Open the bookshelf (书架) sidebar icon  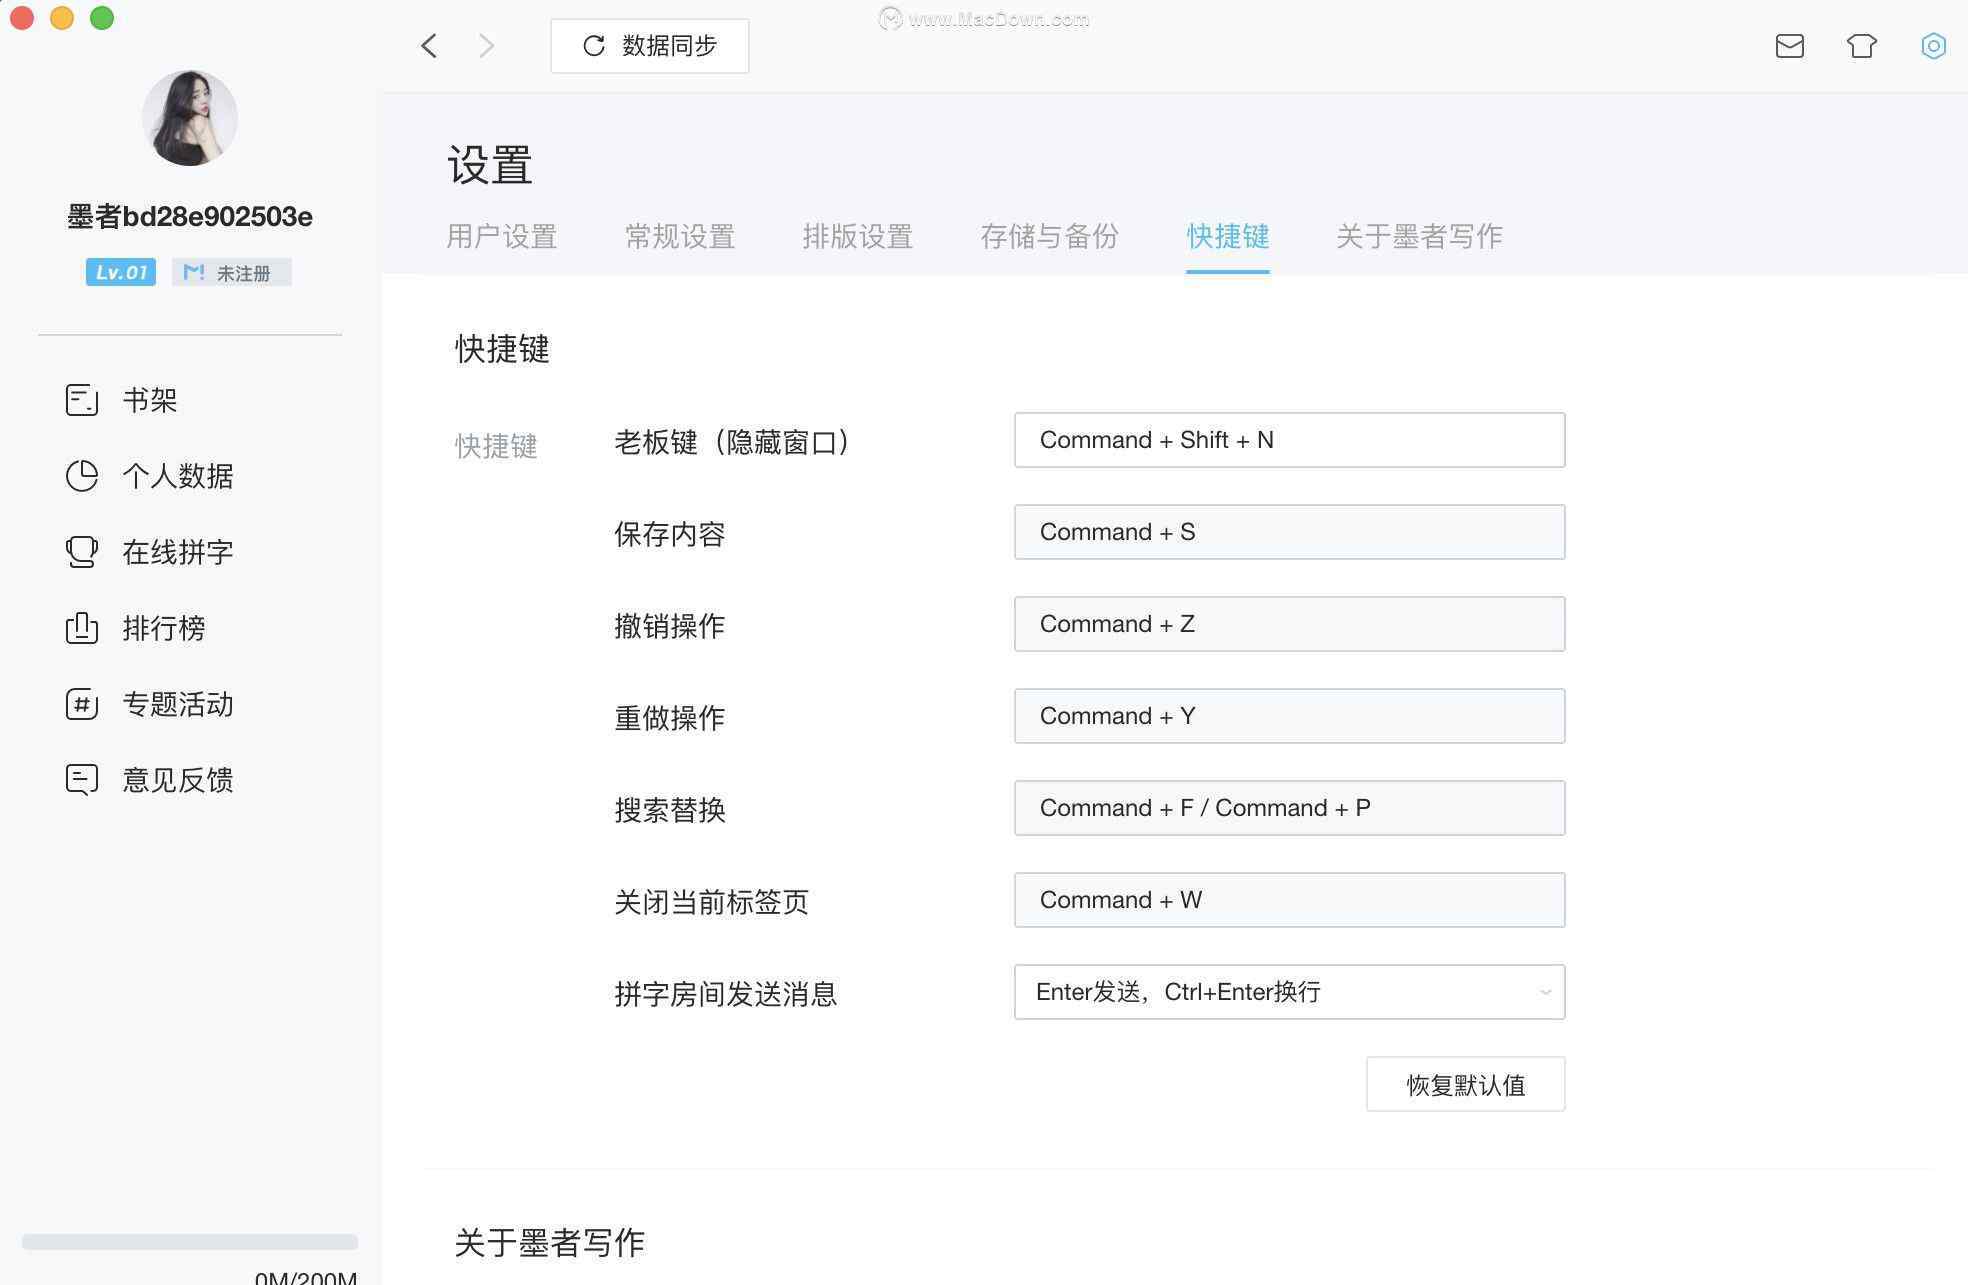pyautogui.click(x=82, y=400)
